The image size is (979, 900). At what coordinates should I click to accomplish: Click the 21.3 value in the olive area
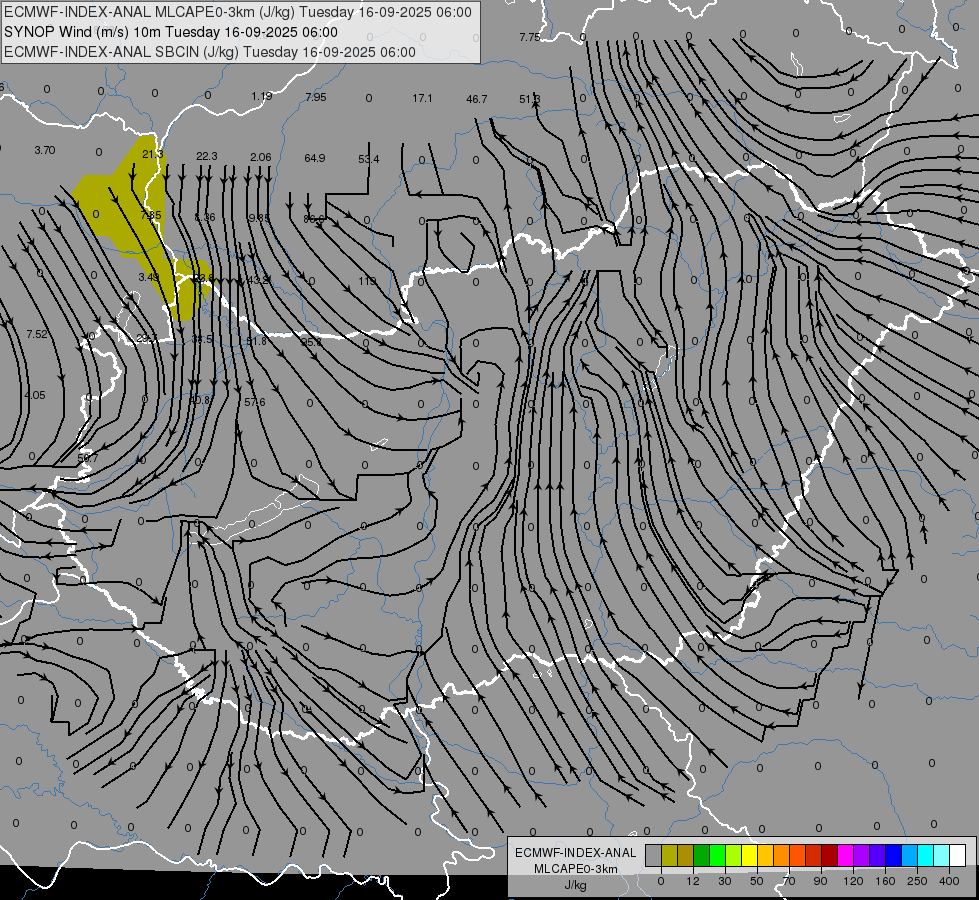tap(152, 154)
